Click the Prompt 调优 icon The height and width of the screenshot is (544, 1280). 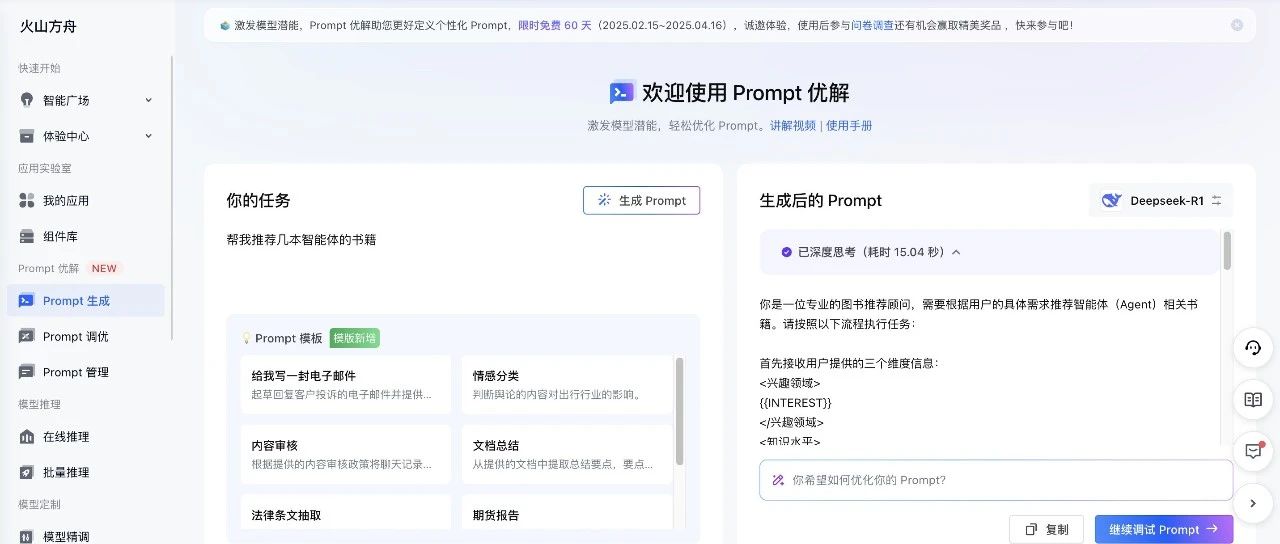coord(27,337)
